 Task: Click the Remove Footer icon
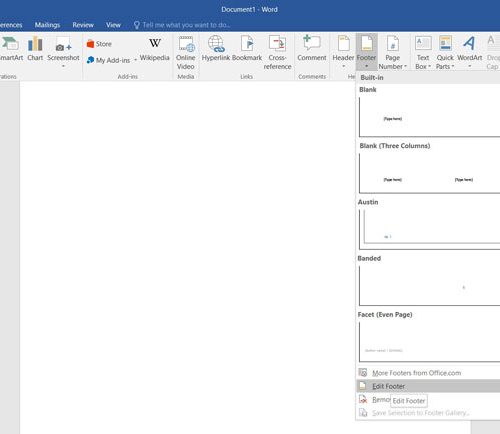[363, 399]
